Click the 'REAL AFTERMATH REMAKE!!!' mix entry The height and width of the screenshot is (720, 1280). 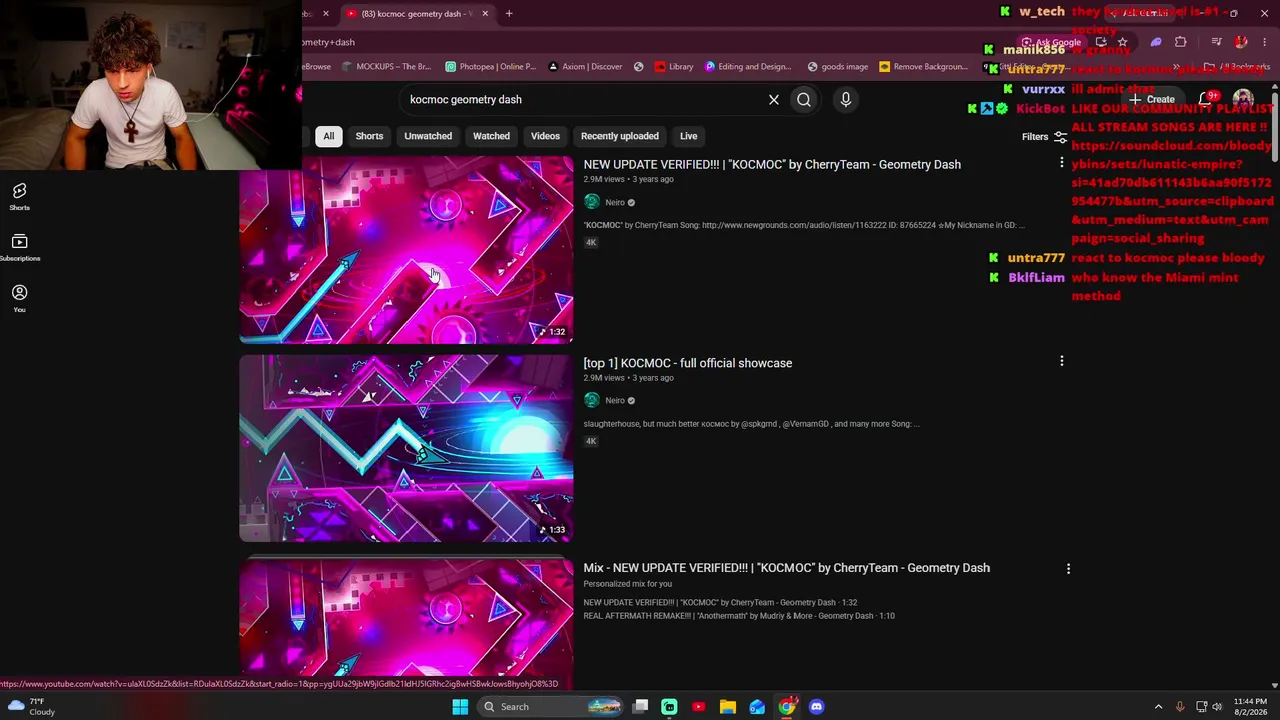pyautogui.click(x=739, y=616)
